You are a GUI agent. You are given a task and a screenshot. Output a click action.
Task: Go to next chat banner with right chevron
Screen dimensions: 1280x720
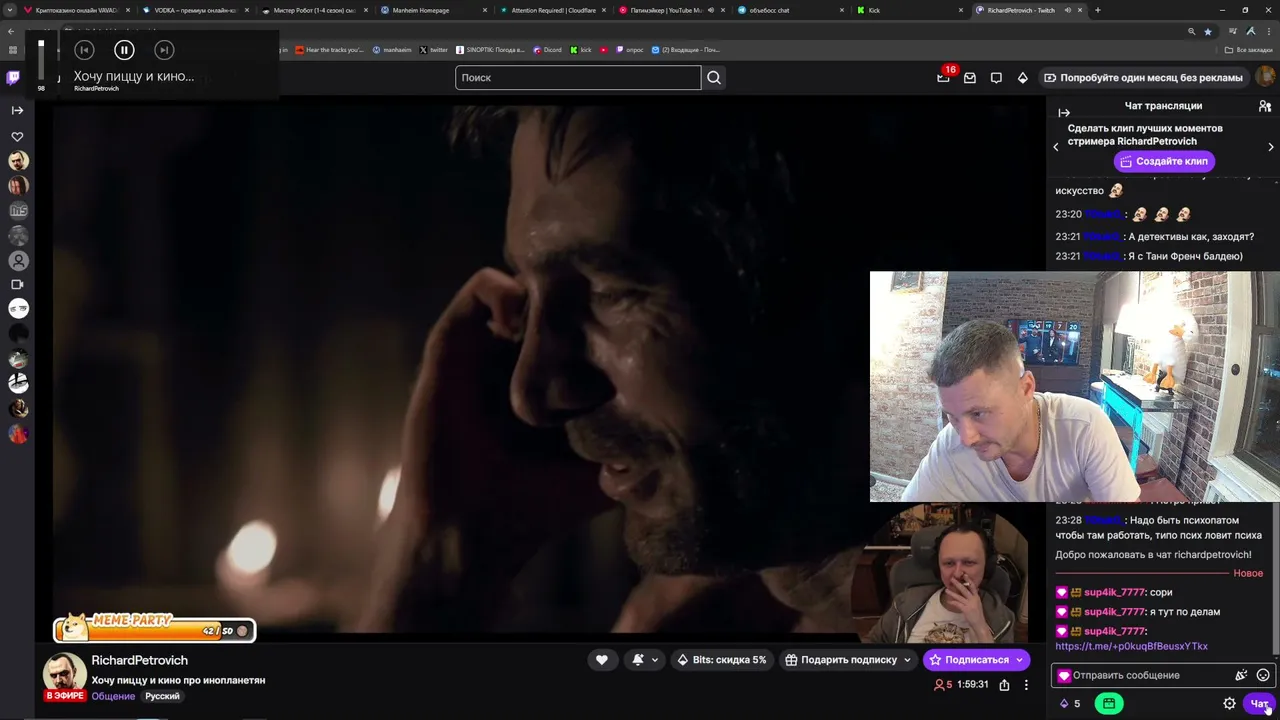[1271, 147]
